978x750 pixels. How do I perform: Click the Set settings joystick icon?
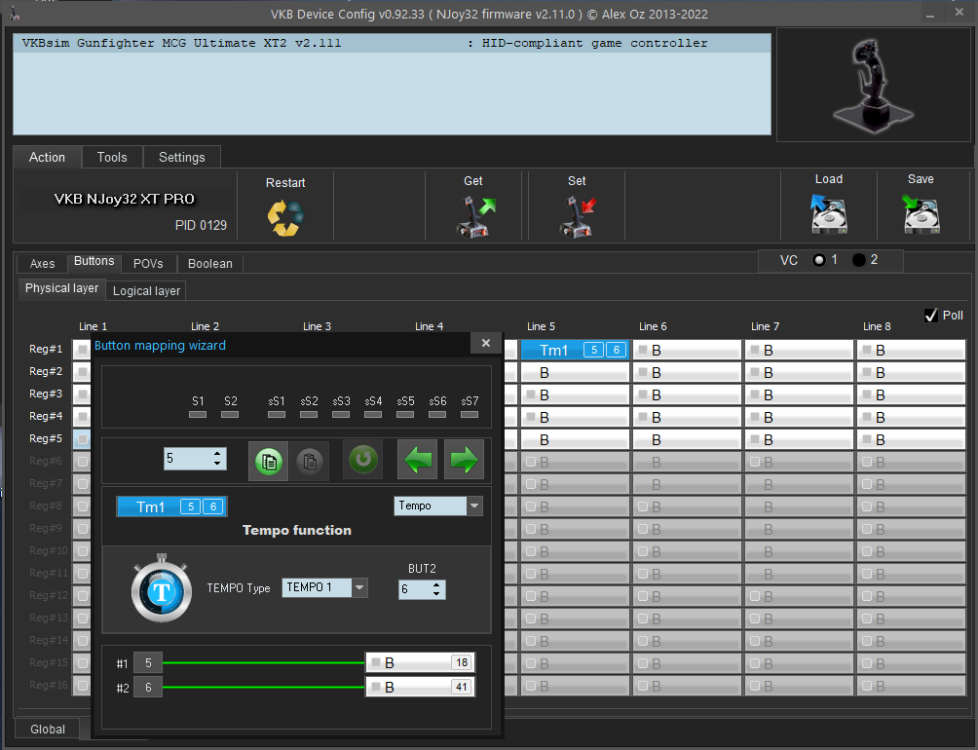point(579,215)
